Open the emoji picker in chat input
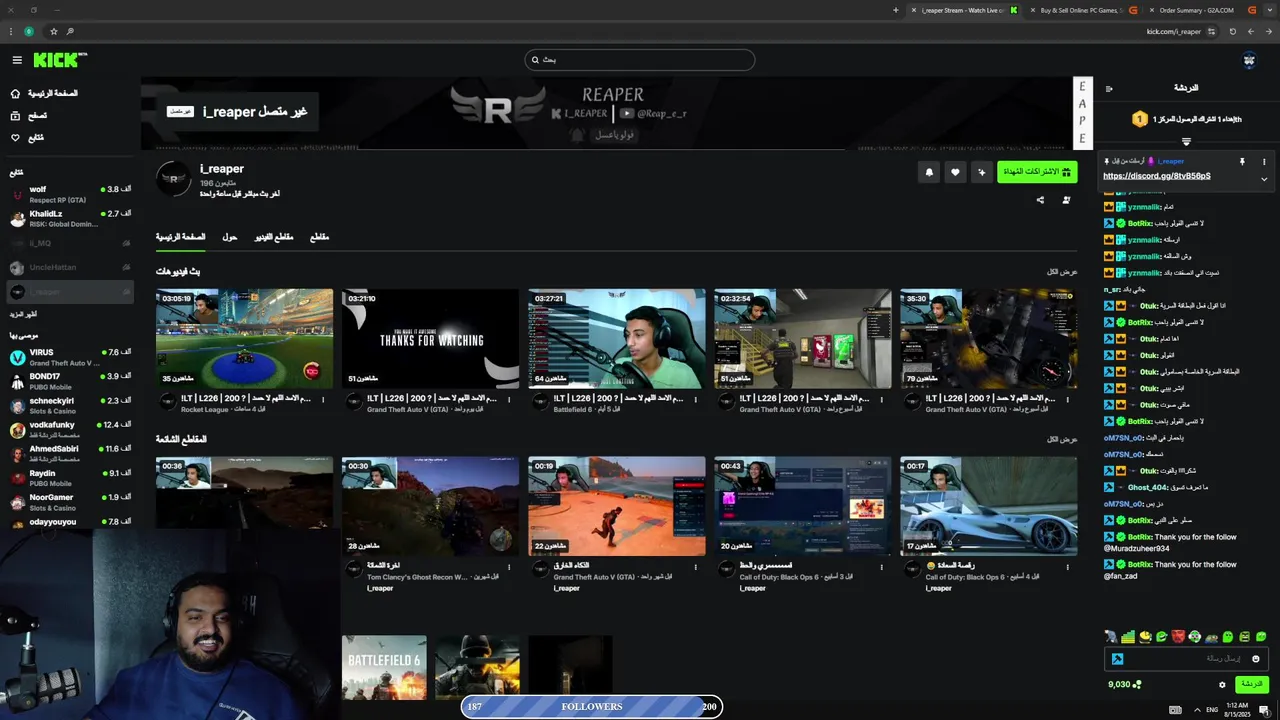 point(1256,658)
